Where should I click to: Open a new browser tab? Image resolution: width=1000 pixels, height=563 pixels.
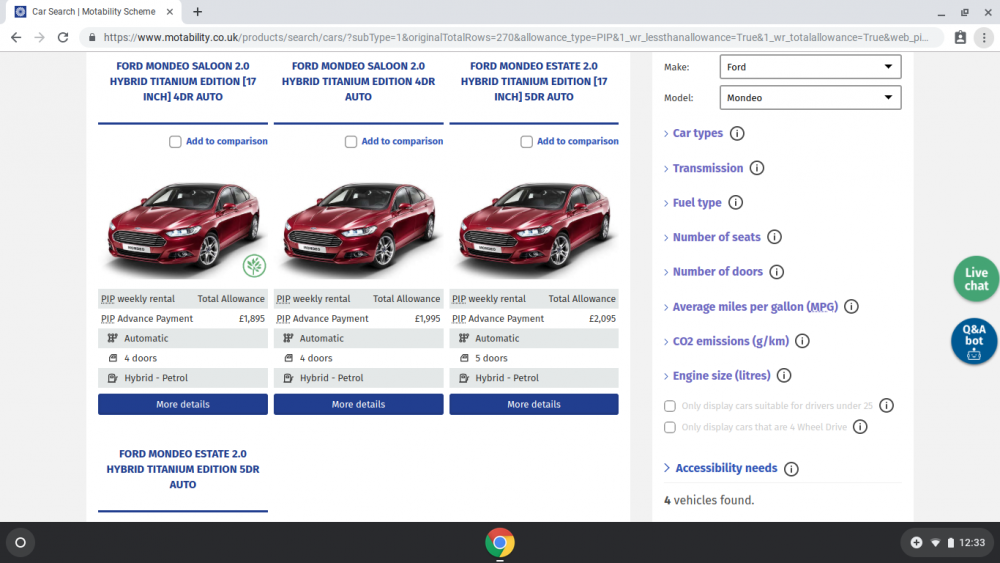[x=198, y=11]
